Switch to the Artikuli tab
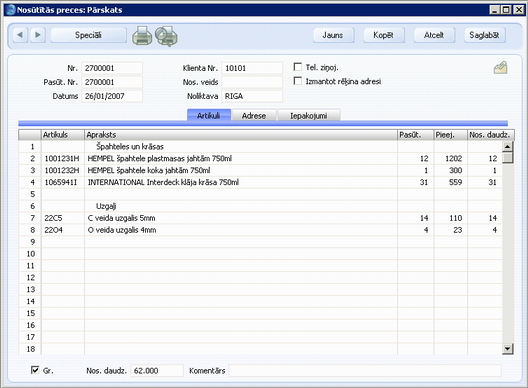528x388 pixels. pos(209,115)
